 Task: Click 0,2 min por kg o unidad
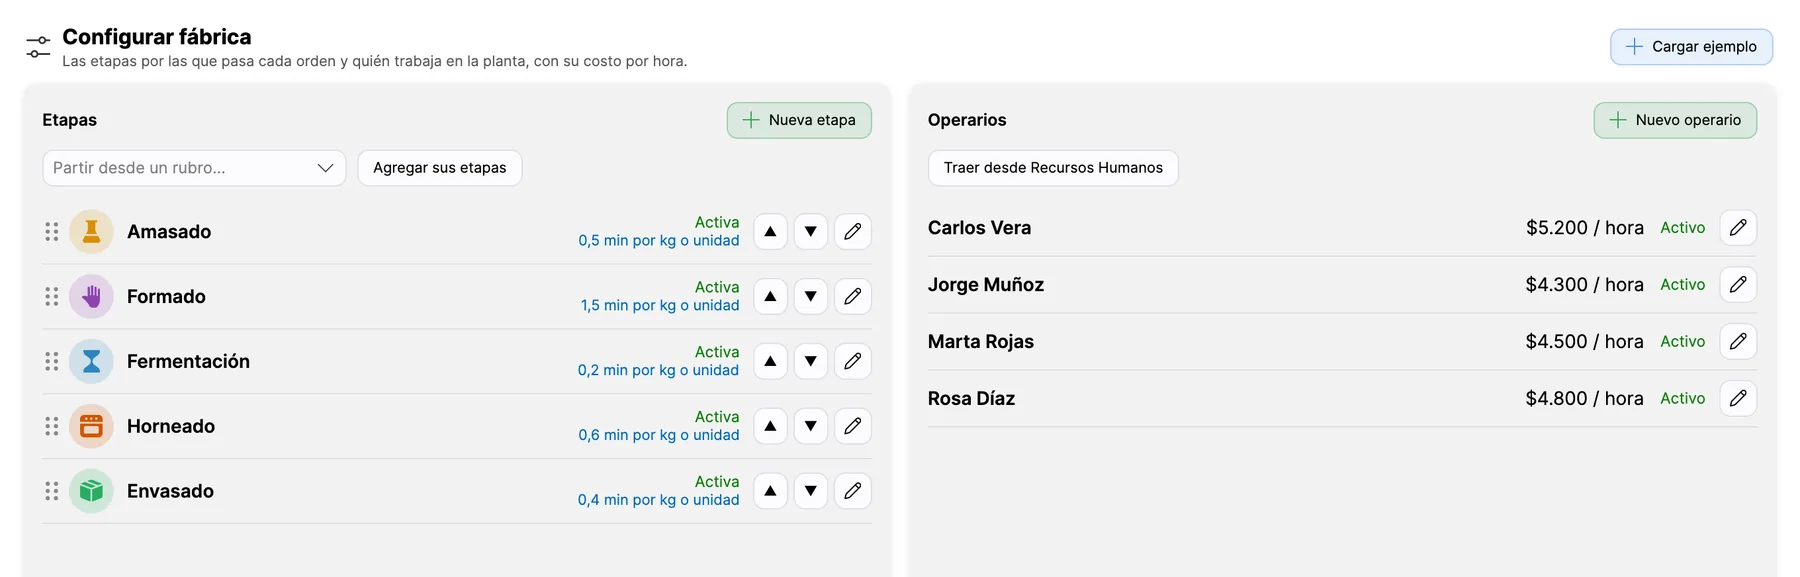pyautogui.click(x=659, y=371)
